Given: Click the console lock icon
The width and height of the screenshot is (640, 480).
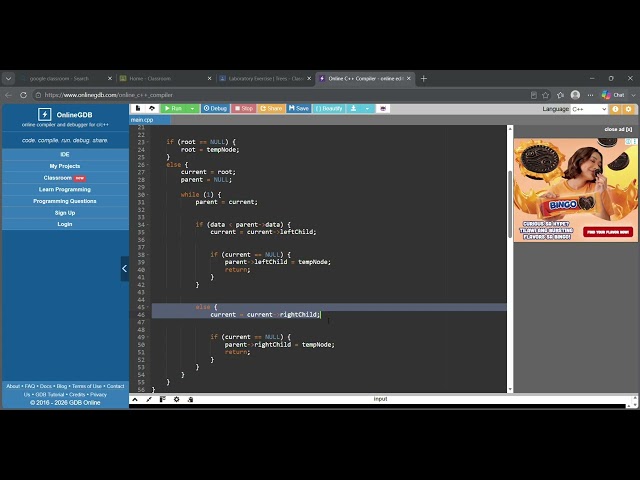Looking at the screenshot, I should [190, 399].
